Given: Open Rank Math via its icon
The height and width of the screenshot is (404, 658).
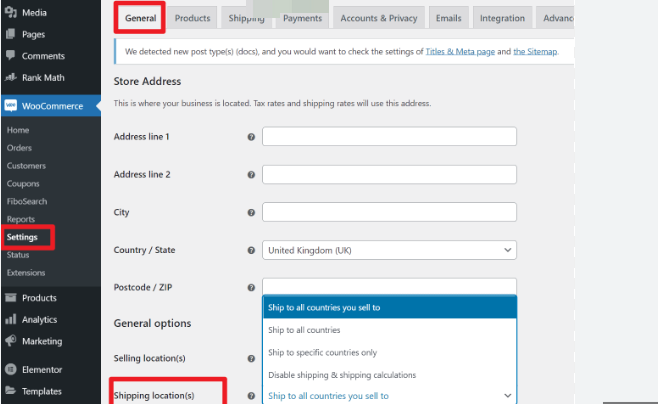Looking at the screenshot, I should (10, 77).
